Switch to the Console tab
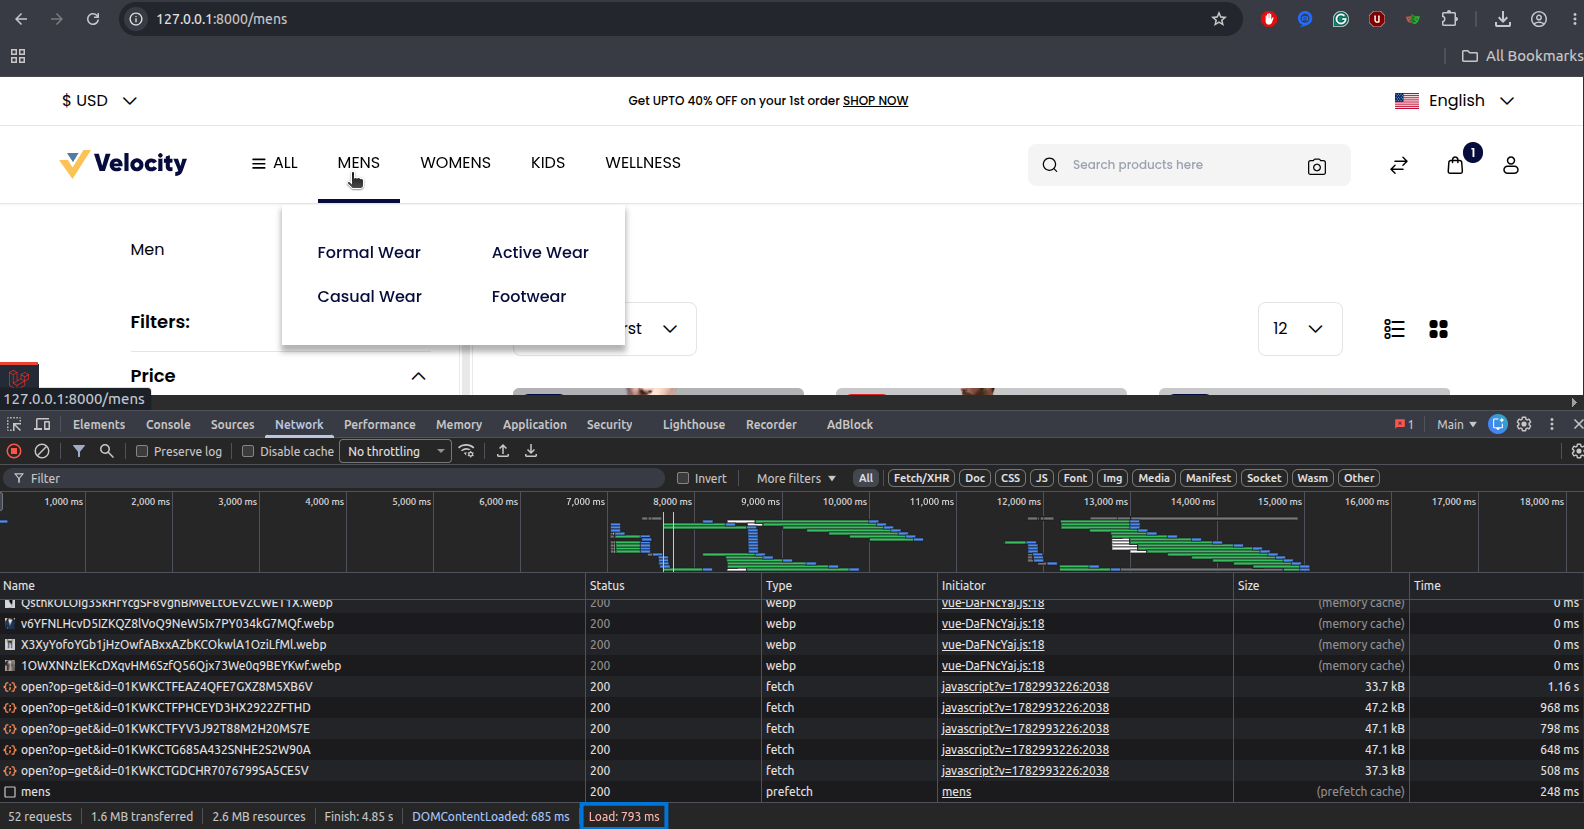The height and width of the screenshot is (829, 1584). point(168,424)
